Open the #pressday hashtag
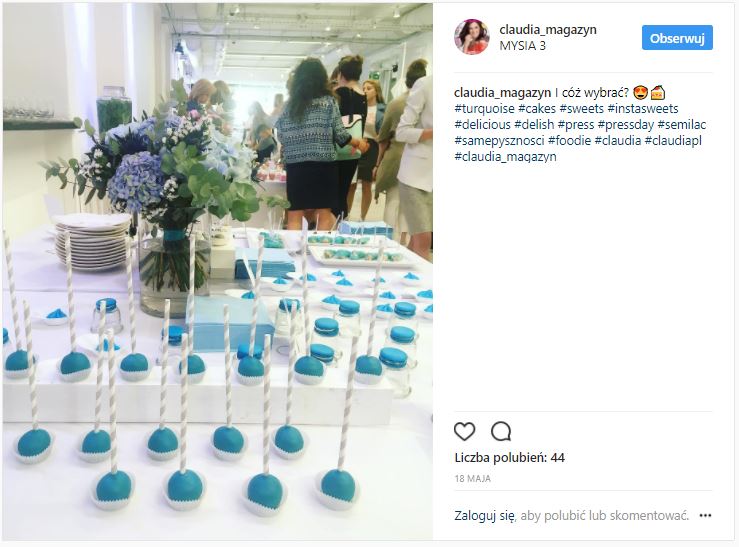This screenshot has height=547, width=739. click(626, 125)
